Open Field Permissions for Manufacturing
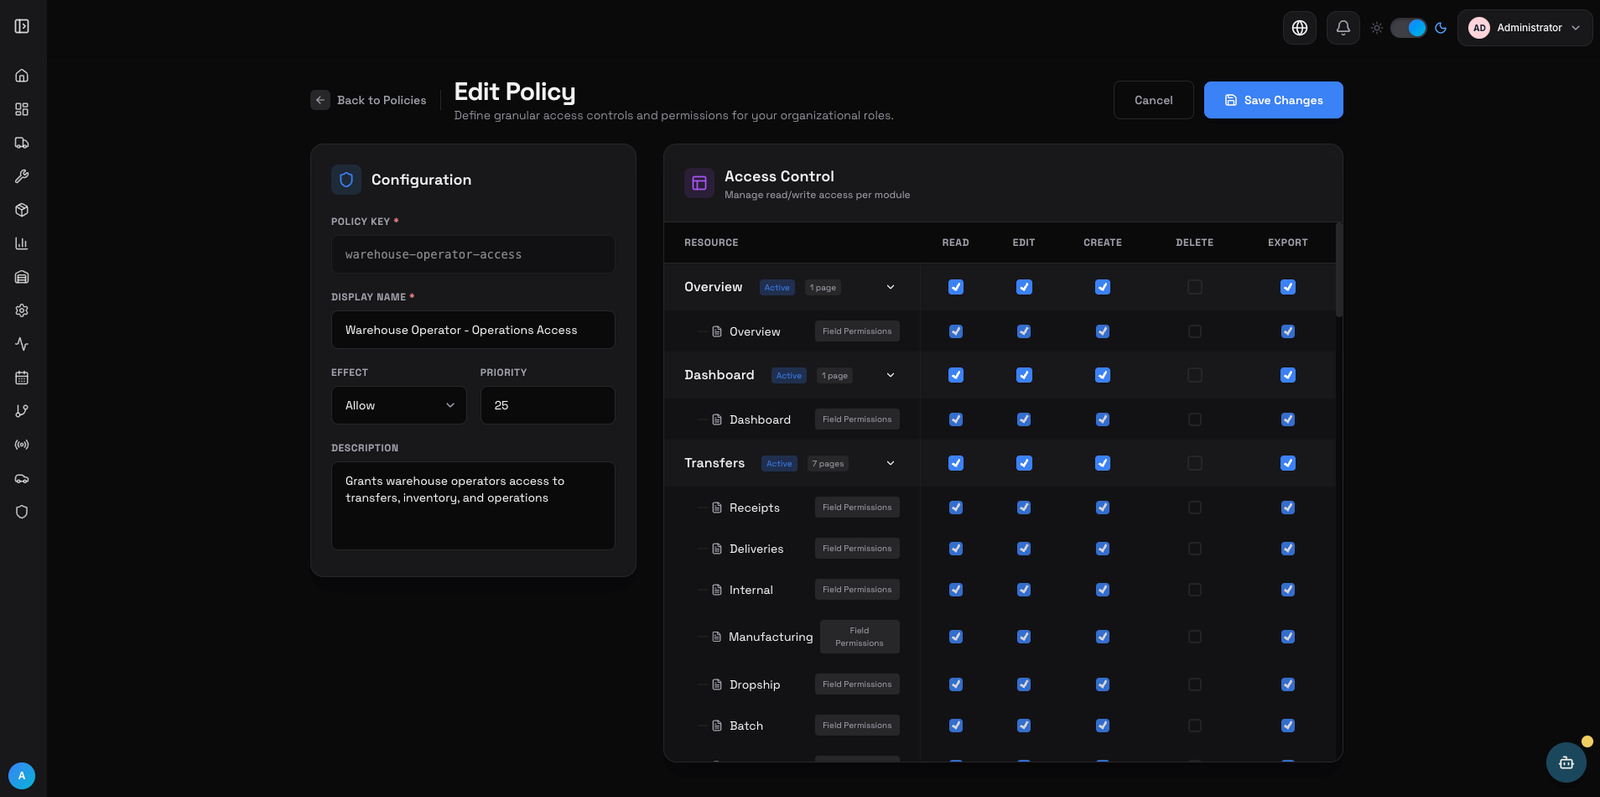The height and width of the screenshot is (797, 1600). click(860, 637)
